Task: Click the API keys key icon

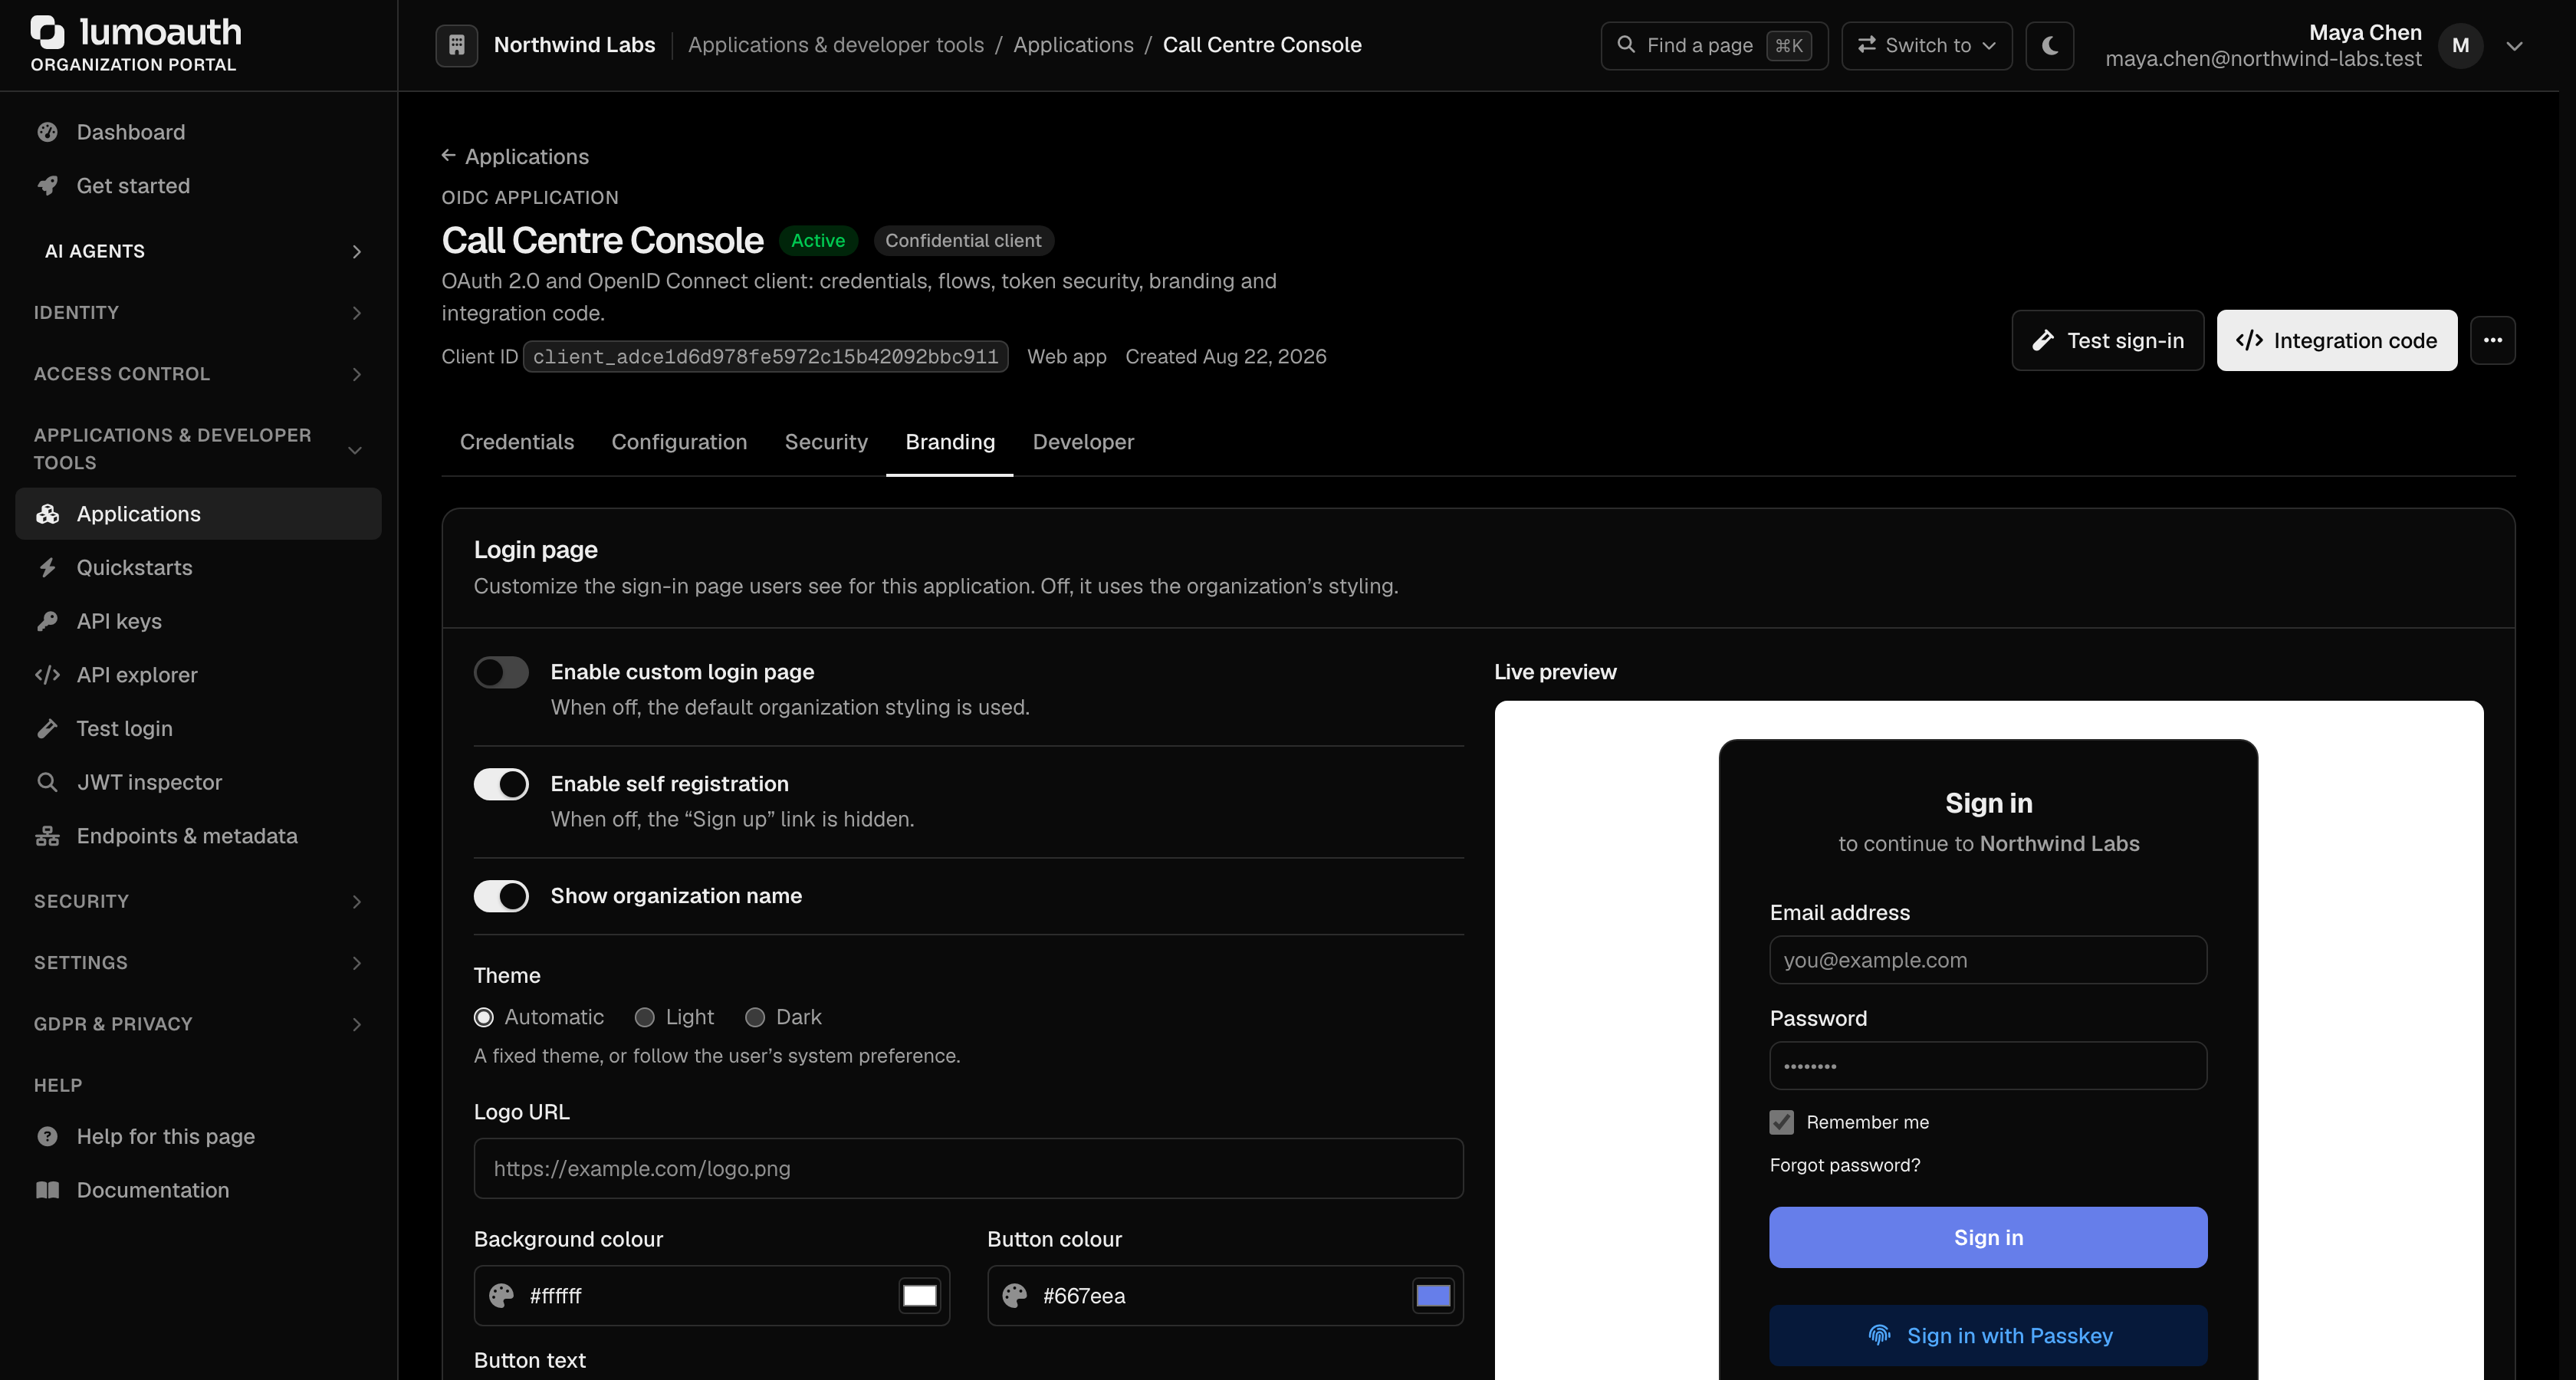Action: point(47,622)
